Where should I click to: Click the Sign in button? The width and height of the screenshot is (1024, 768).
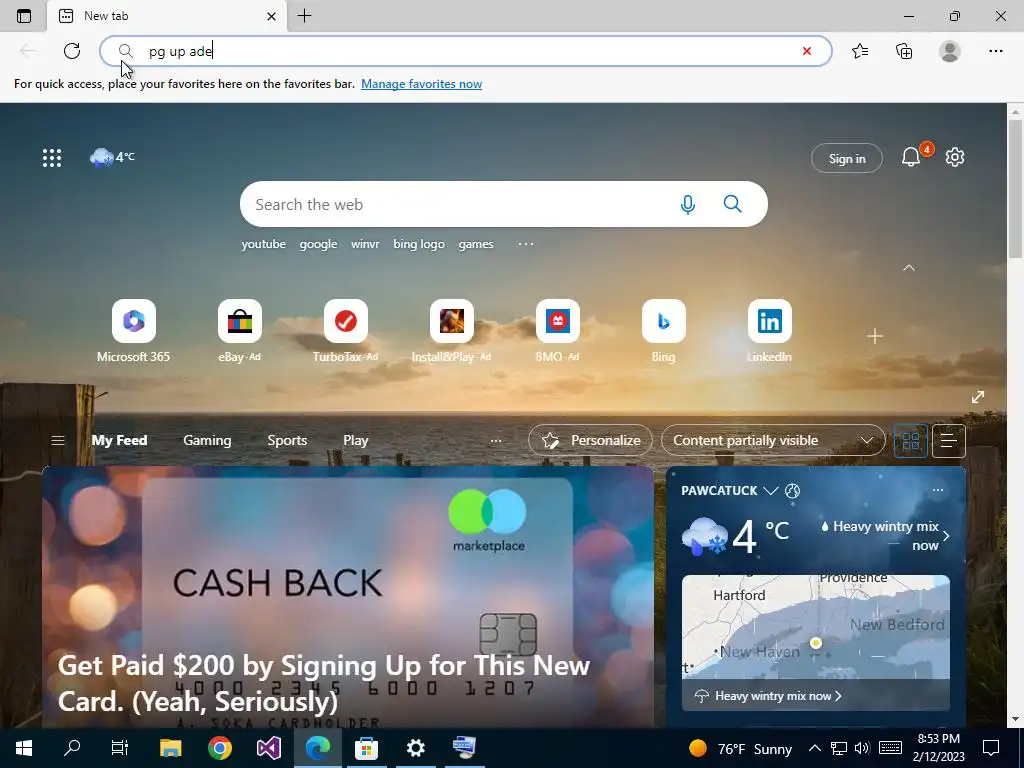pyautogui.click(x=846, y=158)
